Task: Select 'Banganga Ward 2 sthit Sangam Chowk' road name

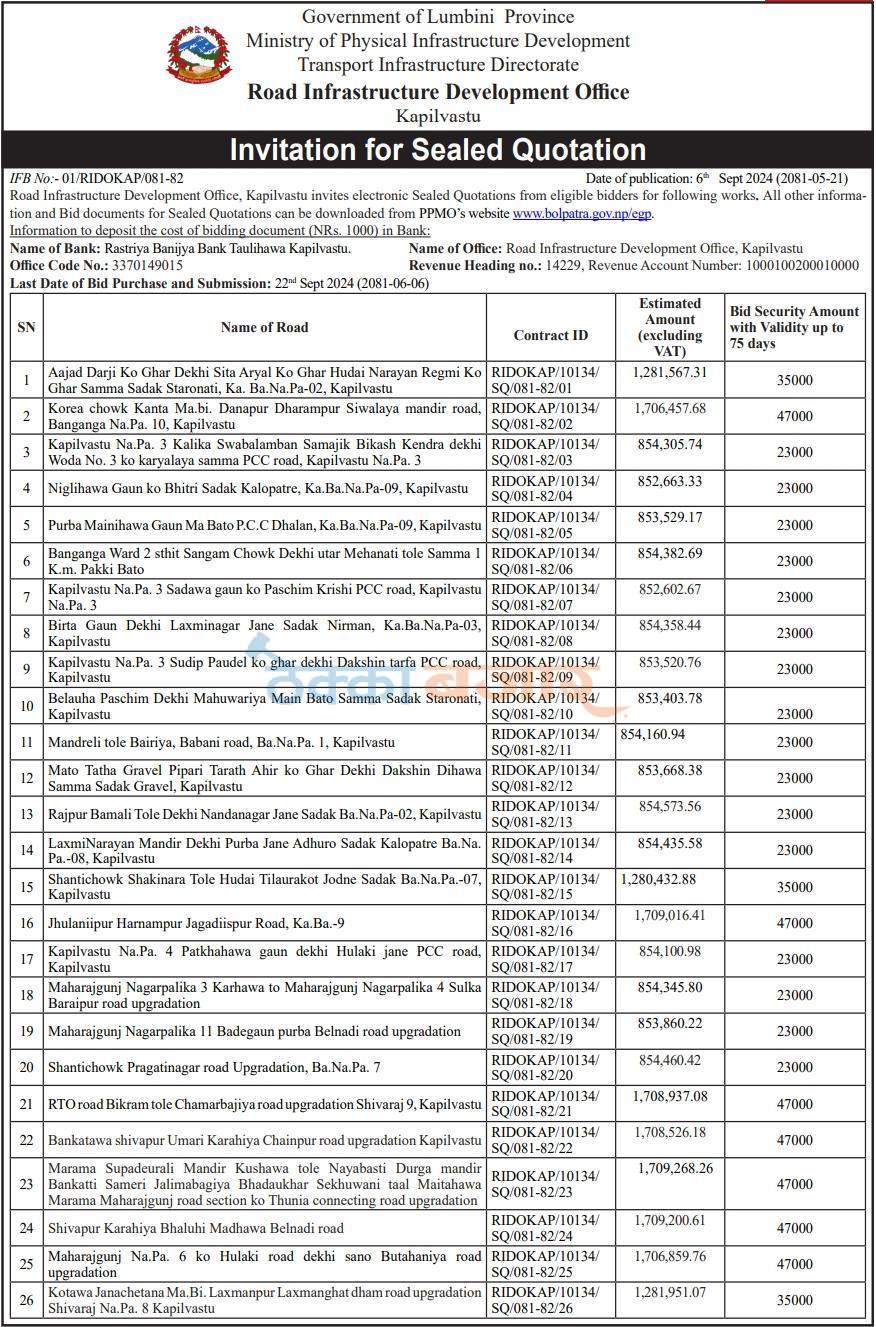Action: pos(265,561)
